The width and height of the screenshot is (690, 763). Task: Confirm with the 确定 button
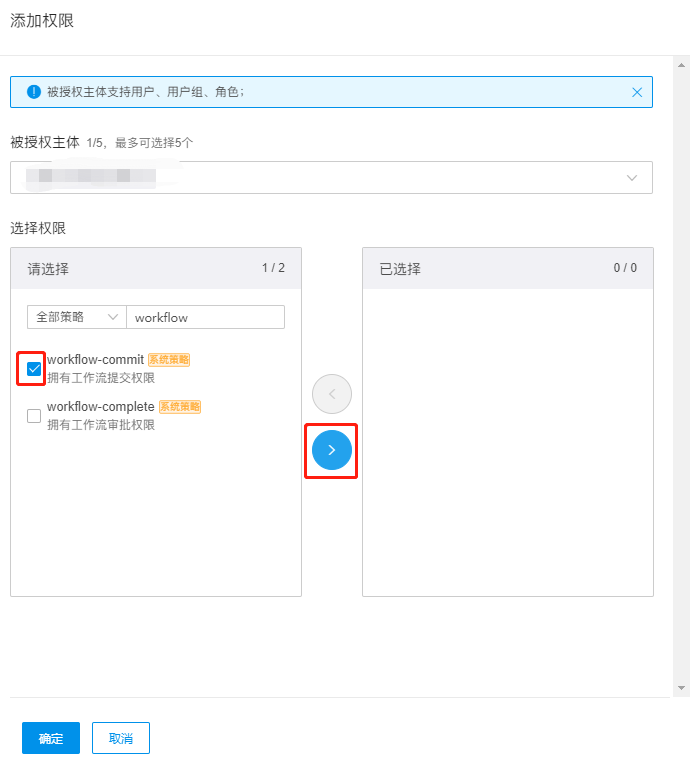[x=51, y=738]
